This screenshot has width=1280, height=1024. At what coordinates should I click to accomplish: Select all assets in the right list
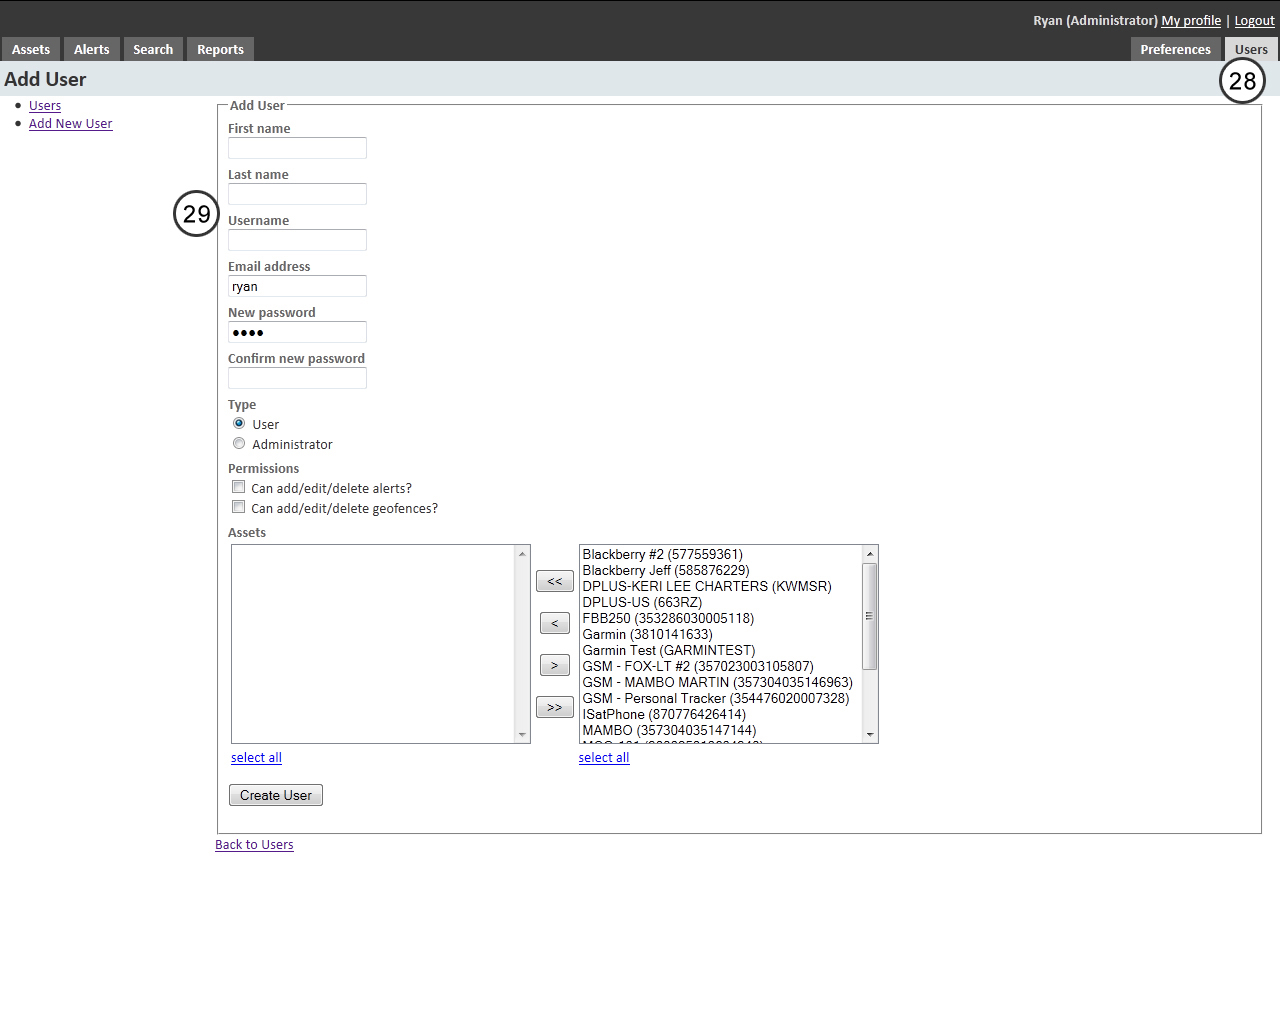click(604, 757)
